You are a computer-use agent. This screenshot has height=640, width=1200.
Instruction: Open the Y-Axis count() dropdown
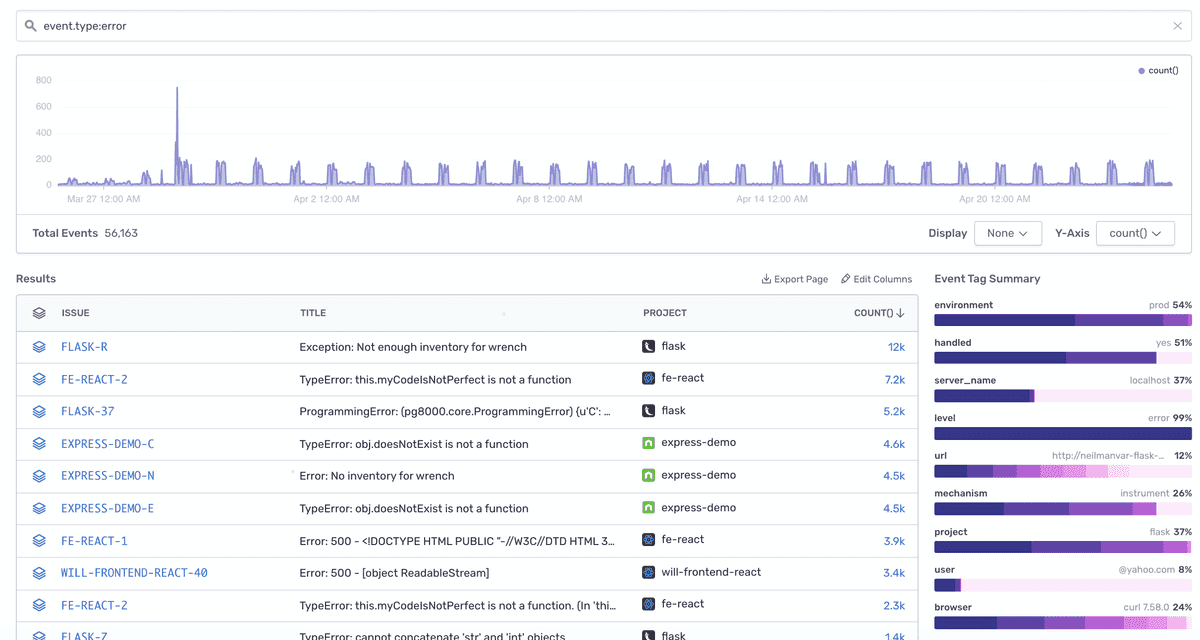(1135, 233)
